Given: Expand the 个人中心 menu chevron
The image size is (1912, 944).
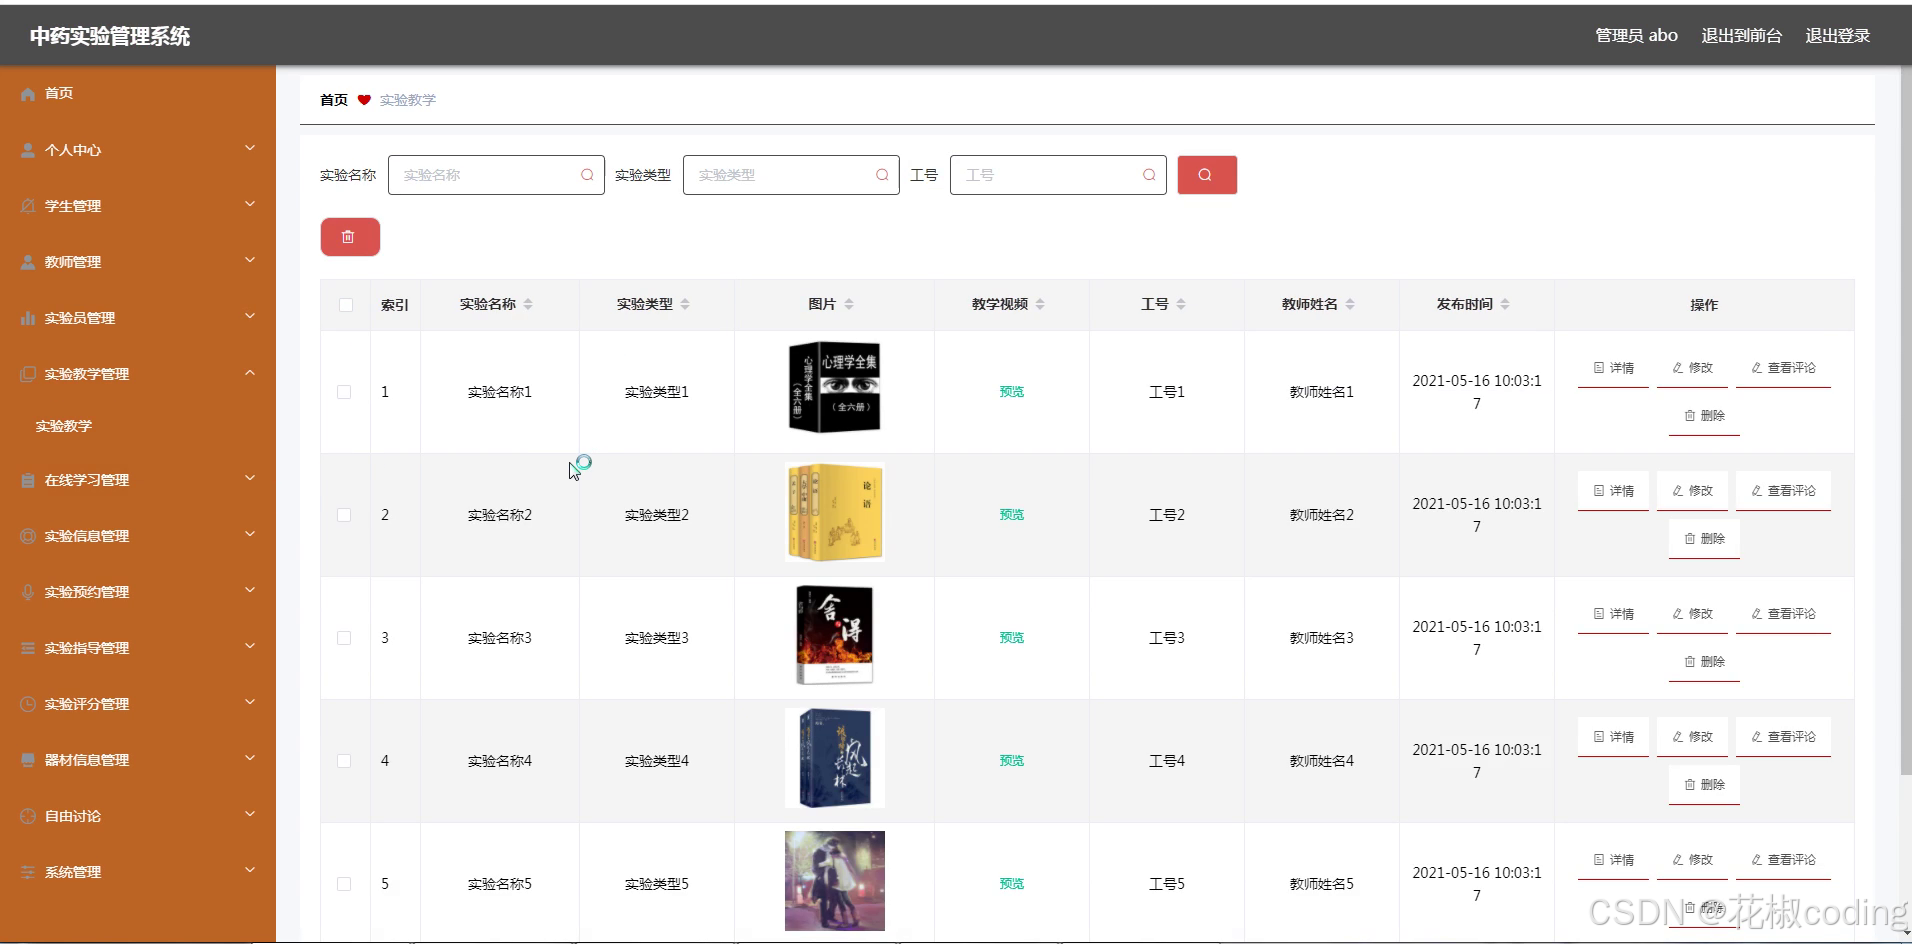Looking at the screenshot, I should 250,148.
